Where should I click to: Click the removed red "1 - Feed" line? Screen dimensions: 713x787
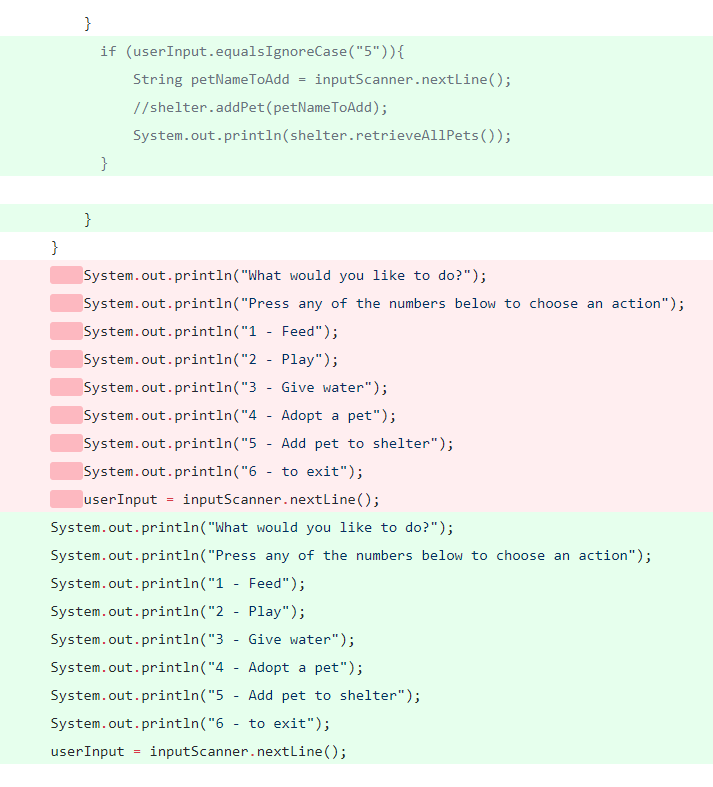[x=211, y=331]
